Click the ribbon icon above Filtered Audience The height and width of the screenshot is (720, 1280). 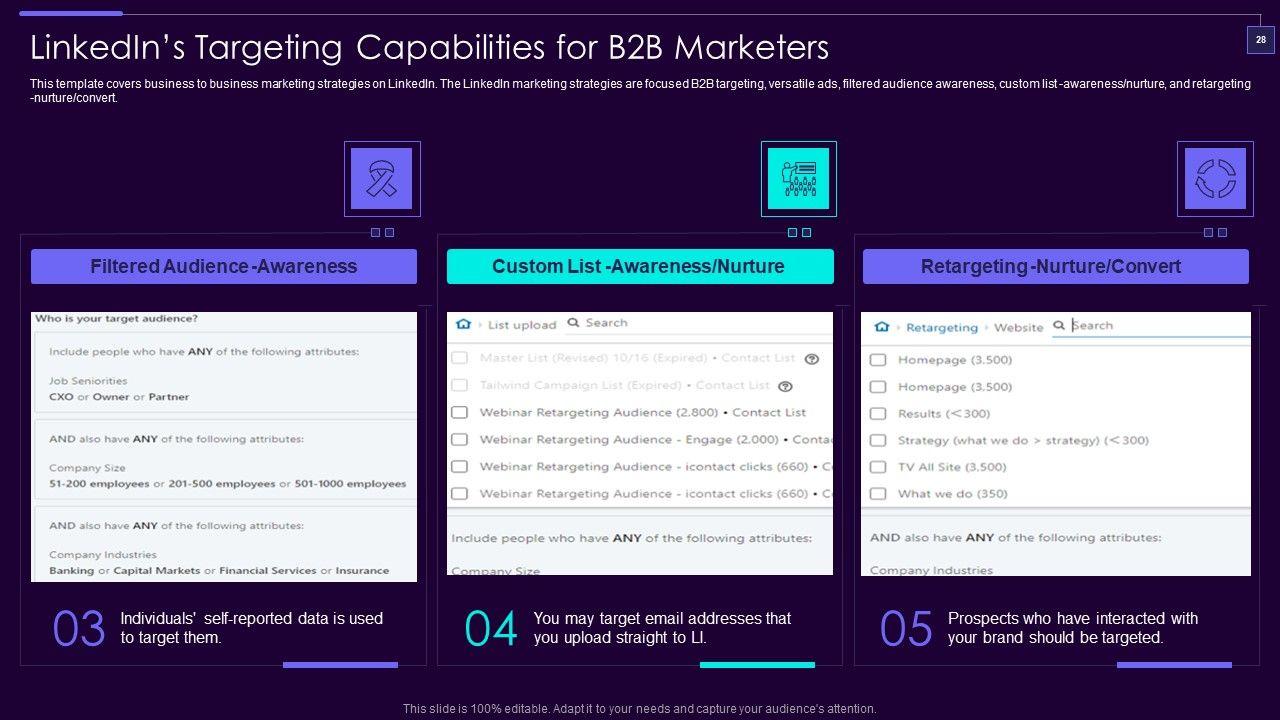(x=381, y=179)
